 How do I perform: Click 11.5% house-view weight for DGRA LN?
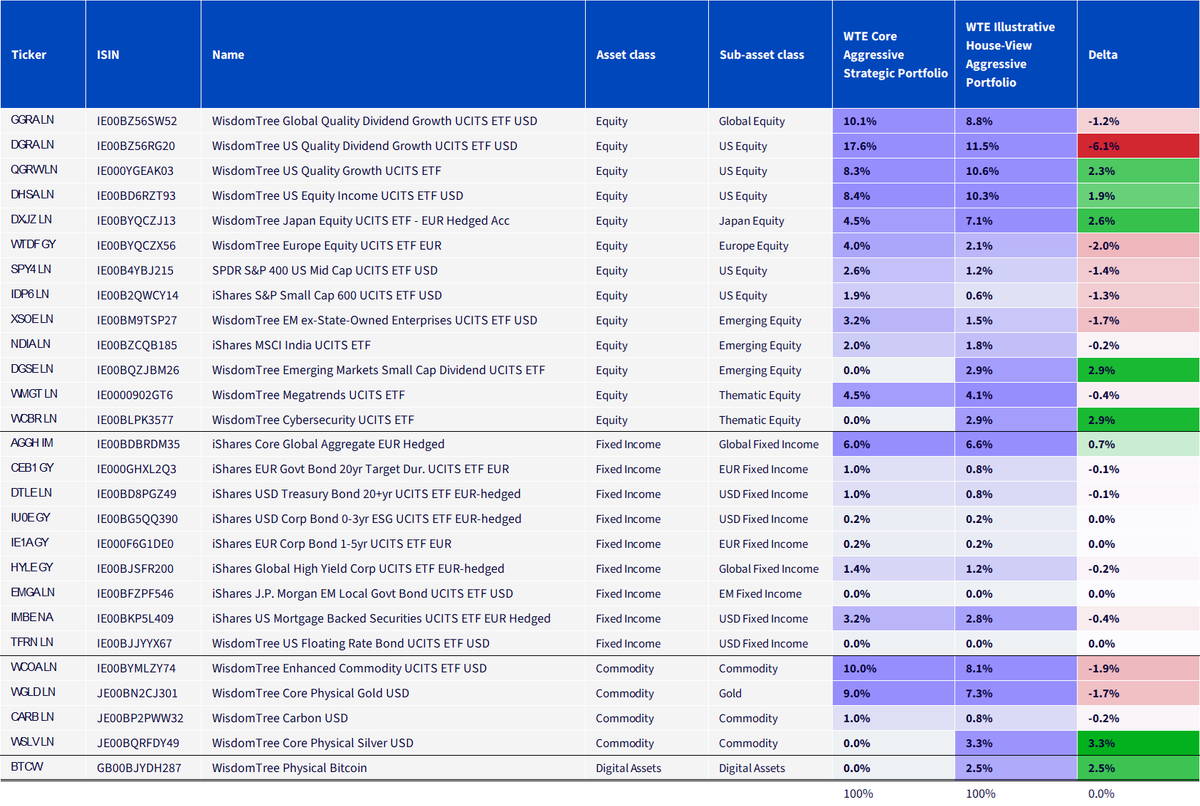click(1017, 146)
